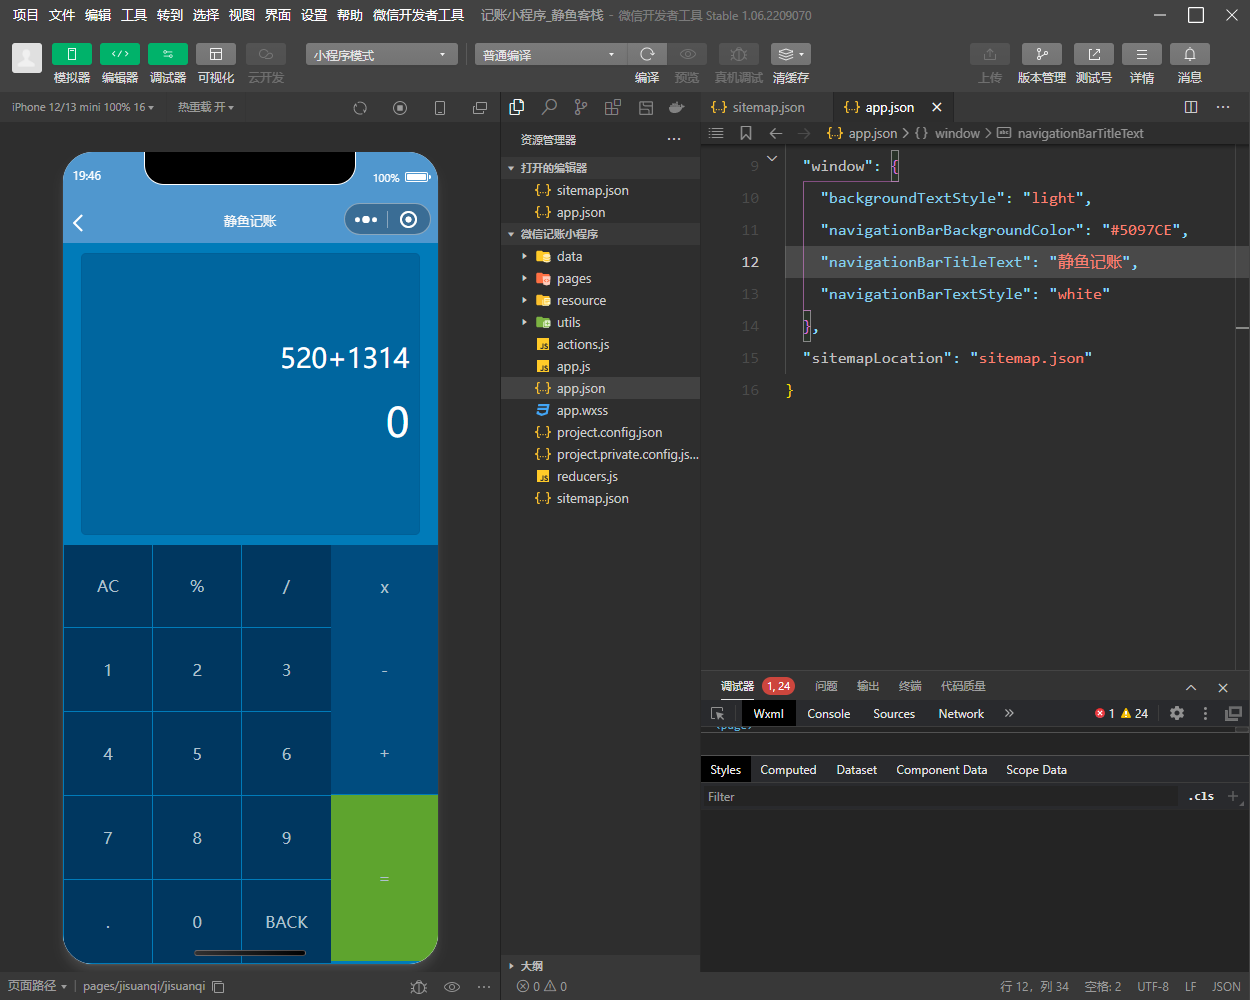This screenshot has width=1250, height=1000.
Task: Click the Filter input field
Action: point(940,797)
